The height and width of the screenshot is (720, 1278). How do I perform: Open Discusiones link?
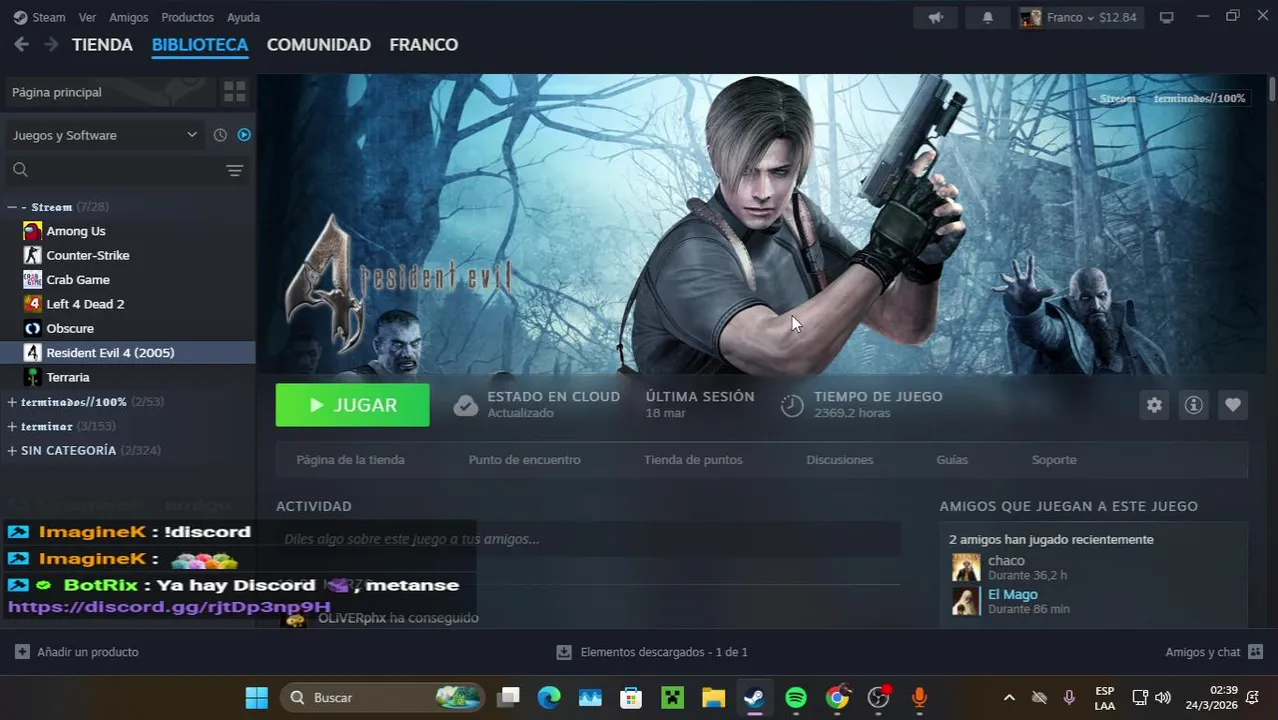pyautogui.click(x=840, y=460)
